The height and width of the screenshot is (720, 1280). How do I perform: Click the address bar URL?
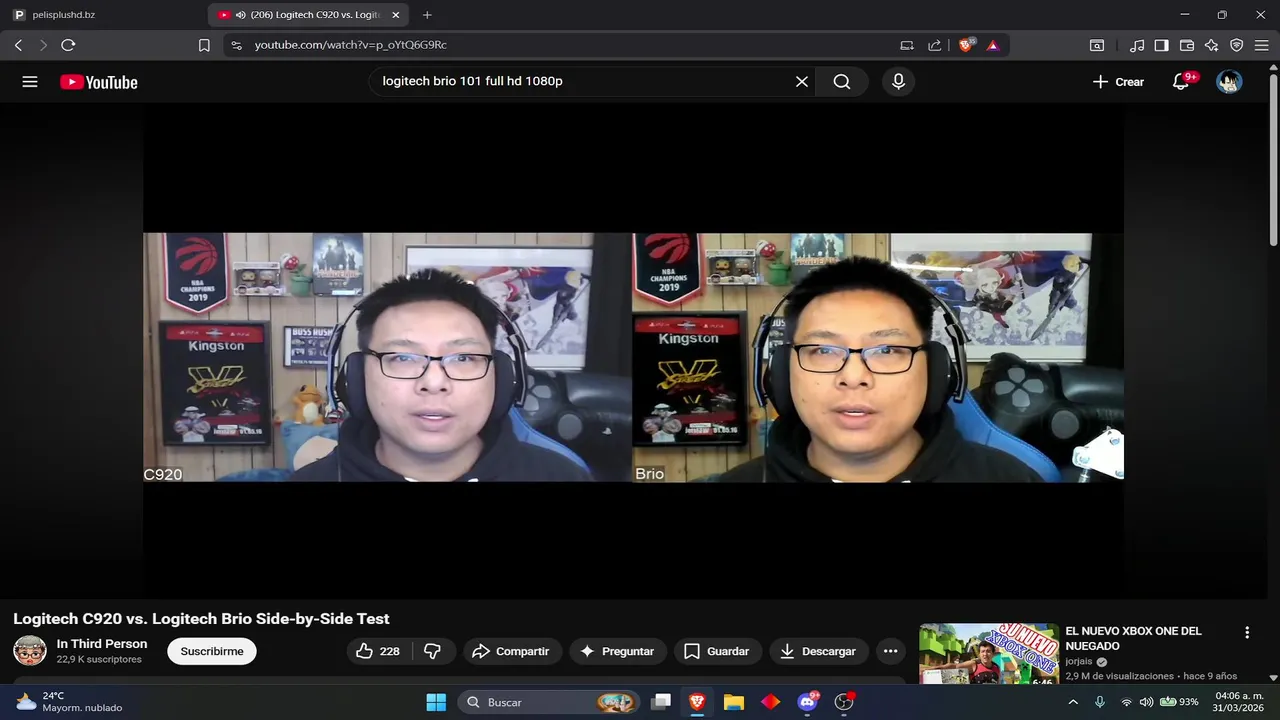[x=350, y=45]
